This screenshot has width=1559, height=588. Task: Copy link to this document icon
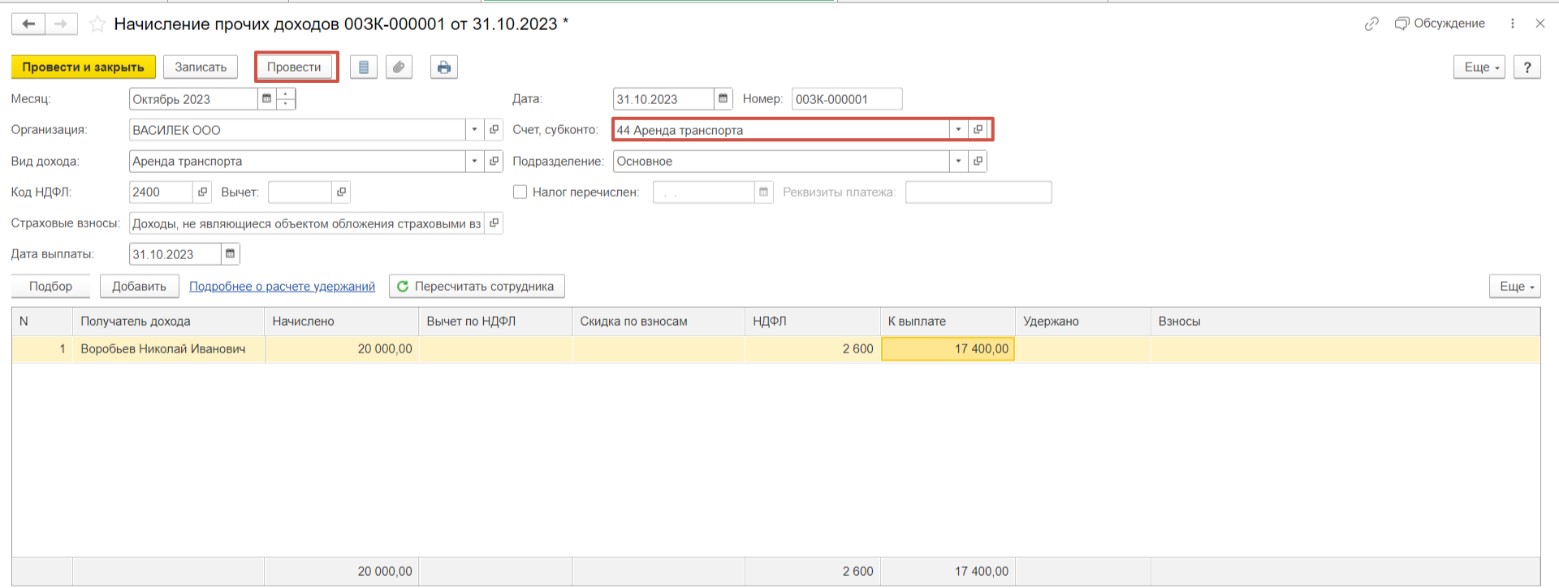click(x=1372, y=23)
